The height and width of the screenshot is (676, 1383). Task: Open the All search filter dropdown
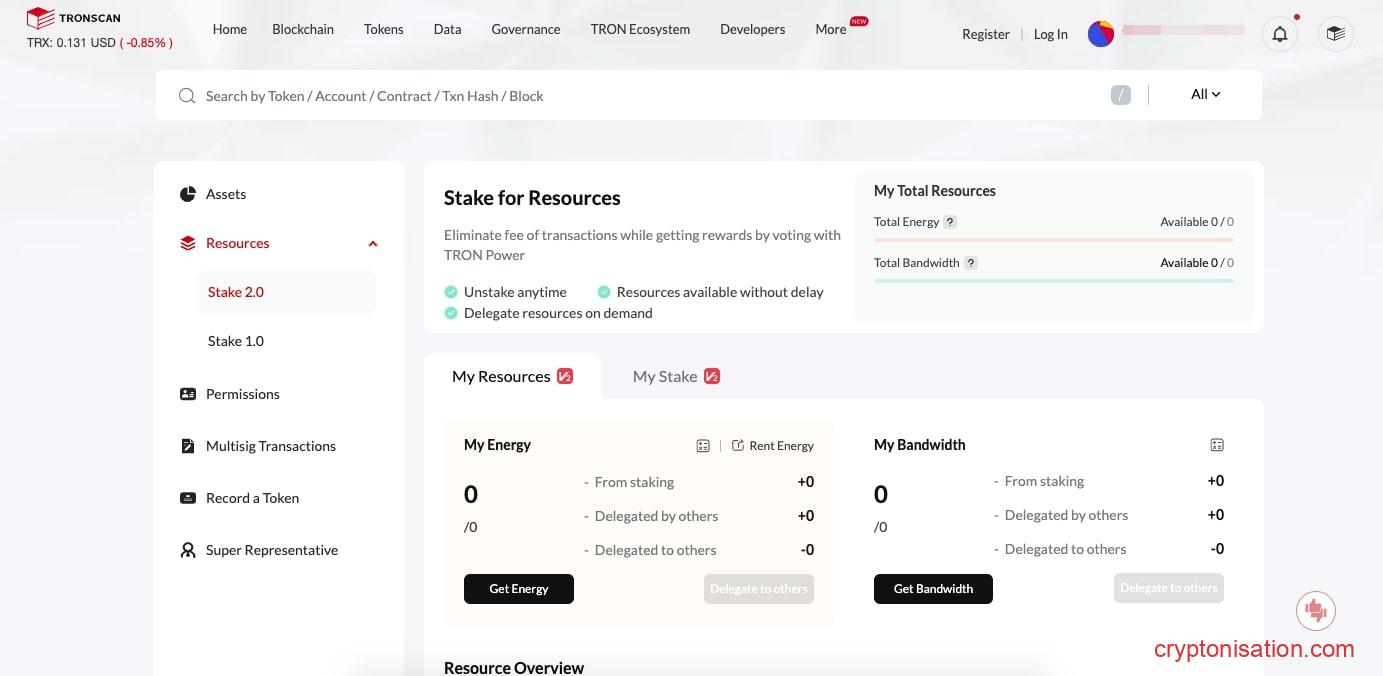click(1205, 95)
